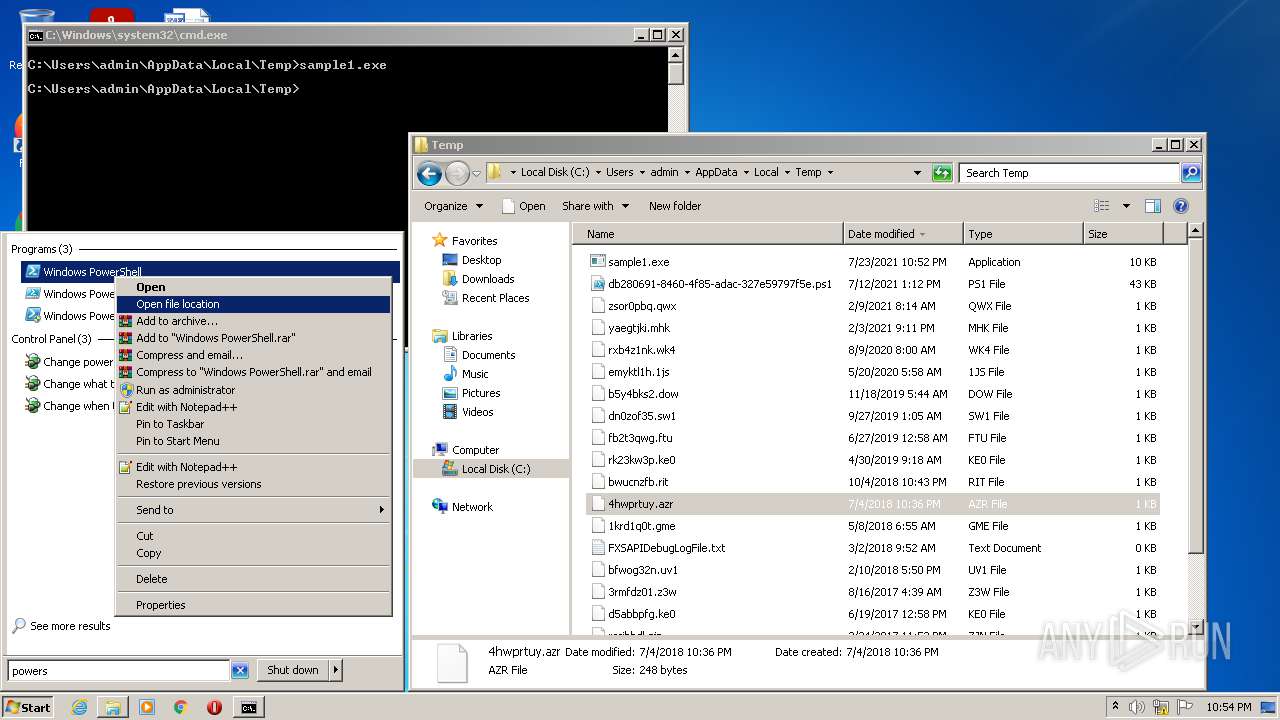This screenshot has width=1280, height=720.
Task: Click the Search Temp input field
Action: click(1069, 173)
